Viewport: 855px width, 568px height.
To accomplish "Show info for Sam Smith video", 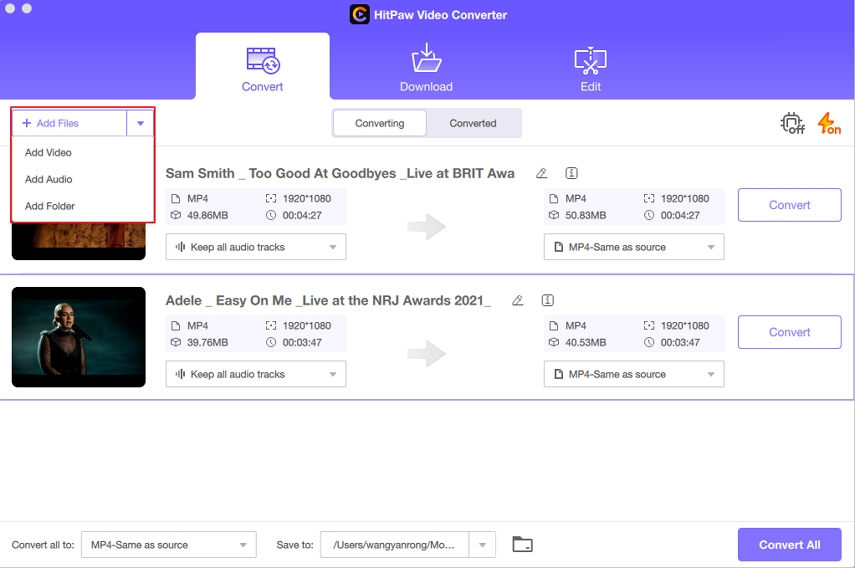I will coord(571,173).
